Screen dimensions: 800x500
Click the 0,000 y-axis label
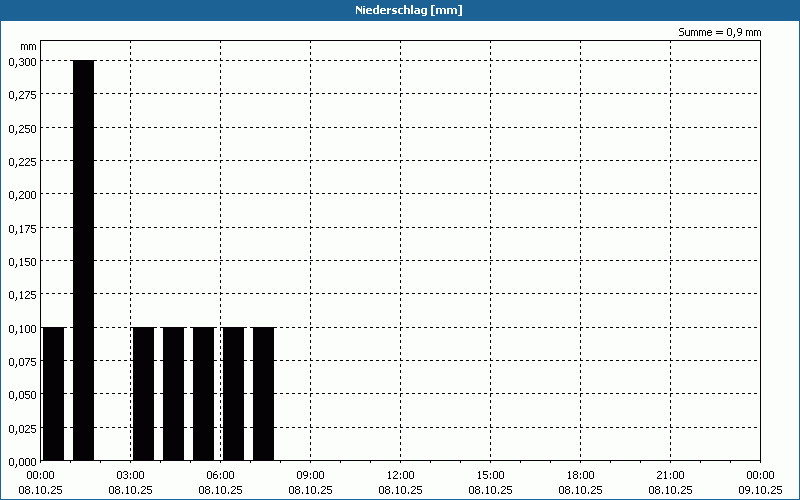pos(21,461)
